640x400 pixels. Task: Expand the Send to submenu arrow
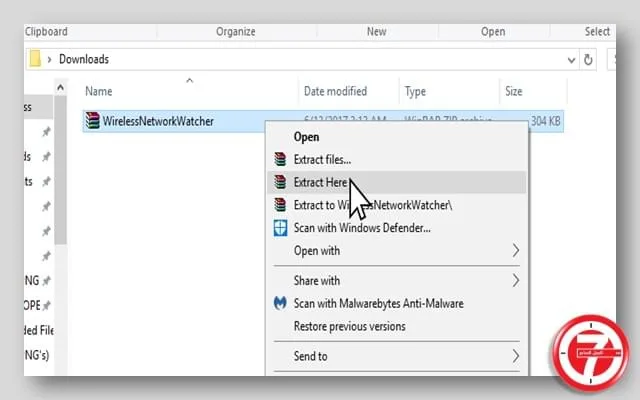(516, 356)
